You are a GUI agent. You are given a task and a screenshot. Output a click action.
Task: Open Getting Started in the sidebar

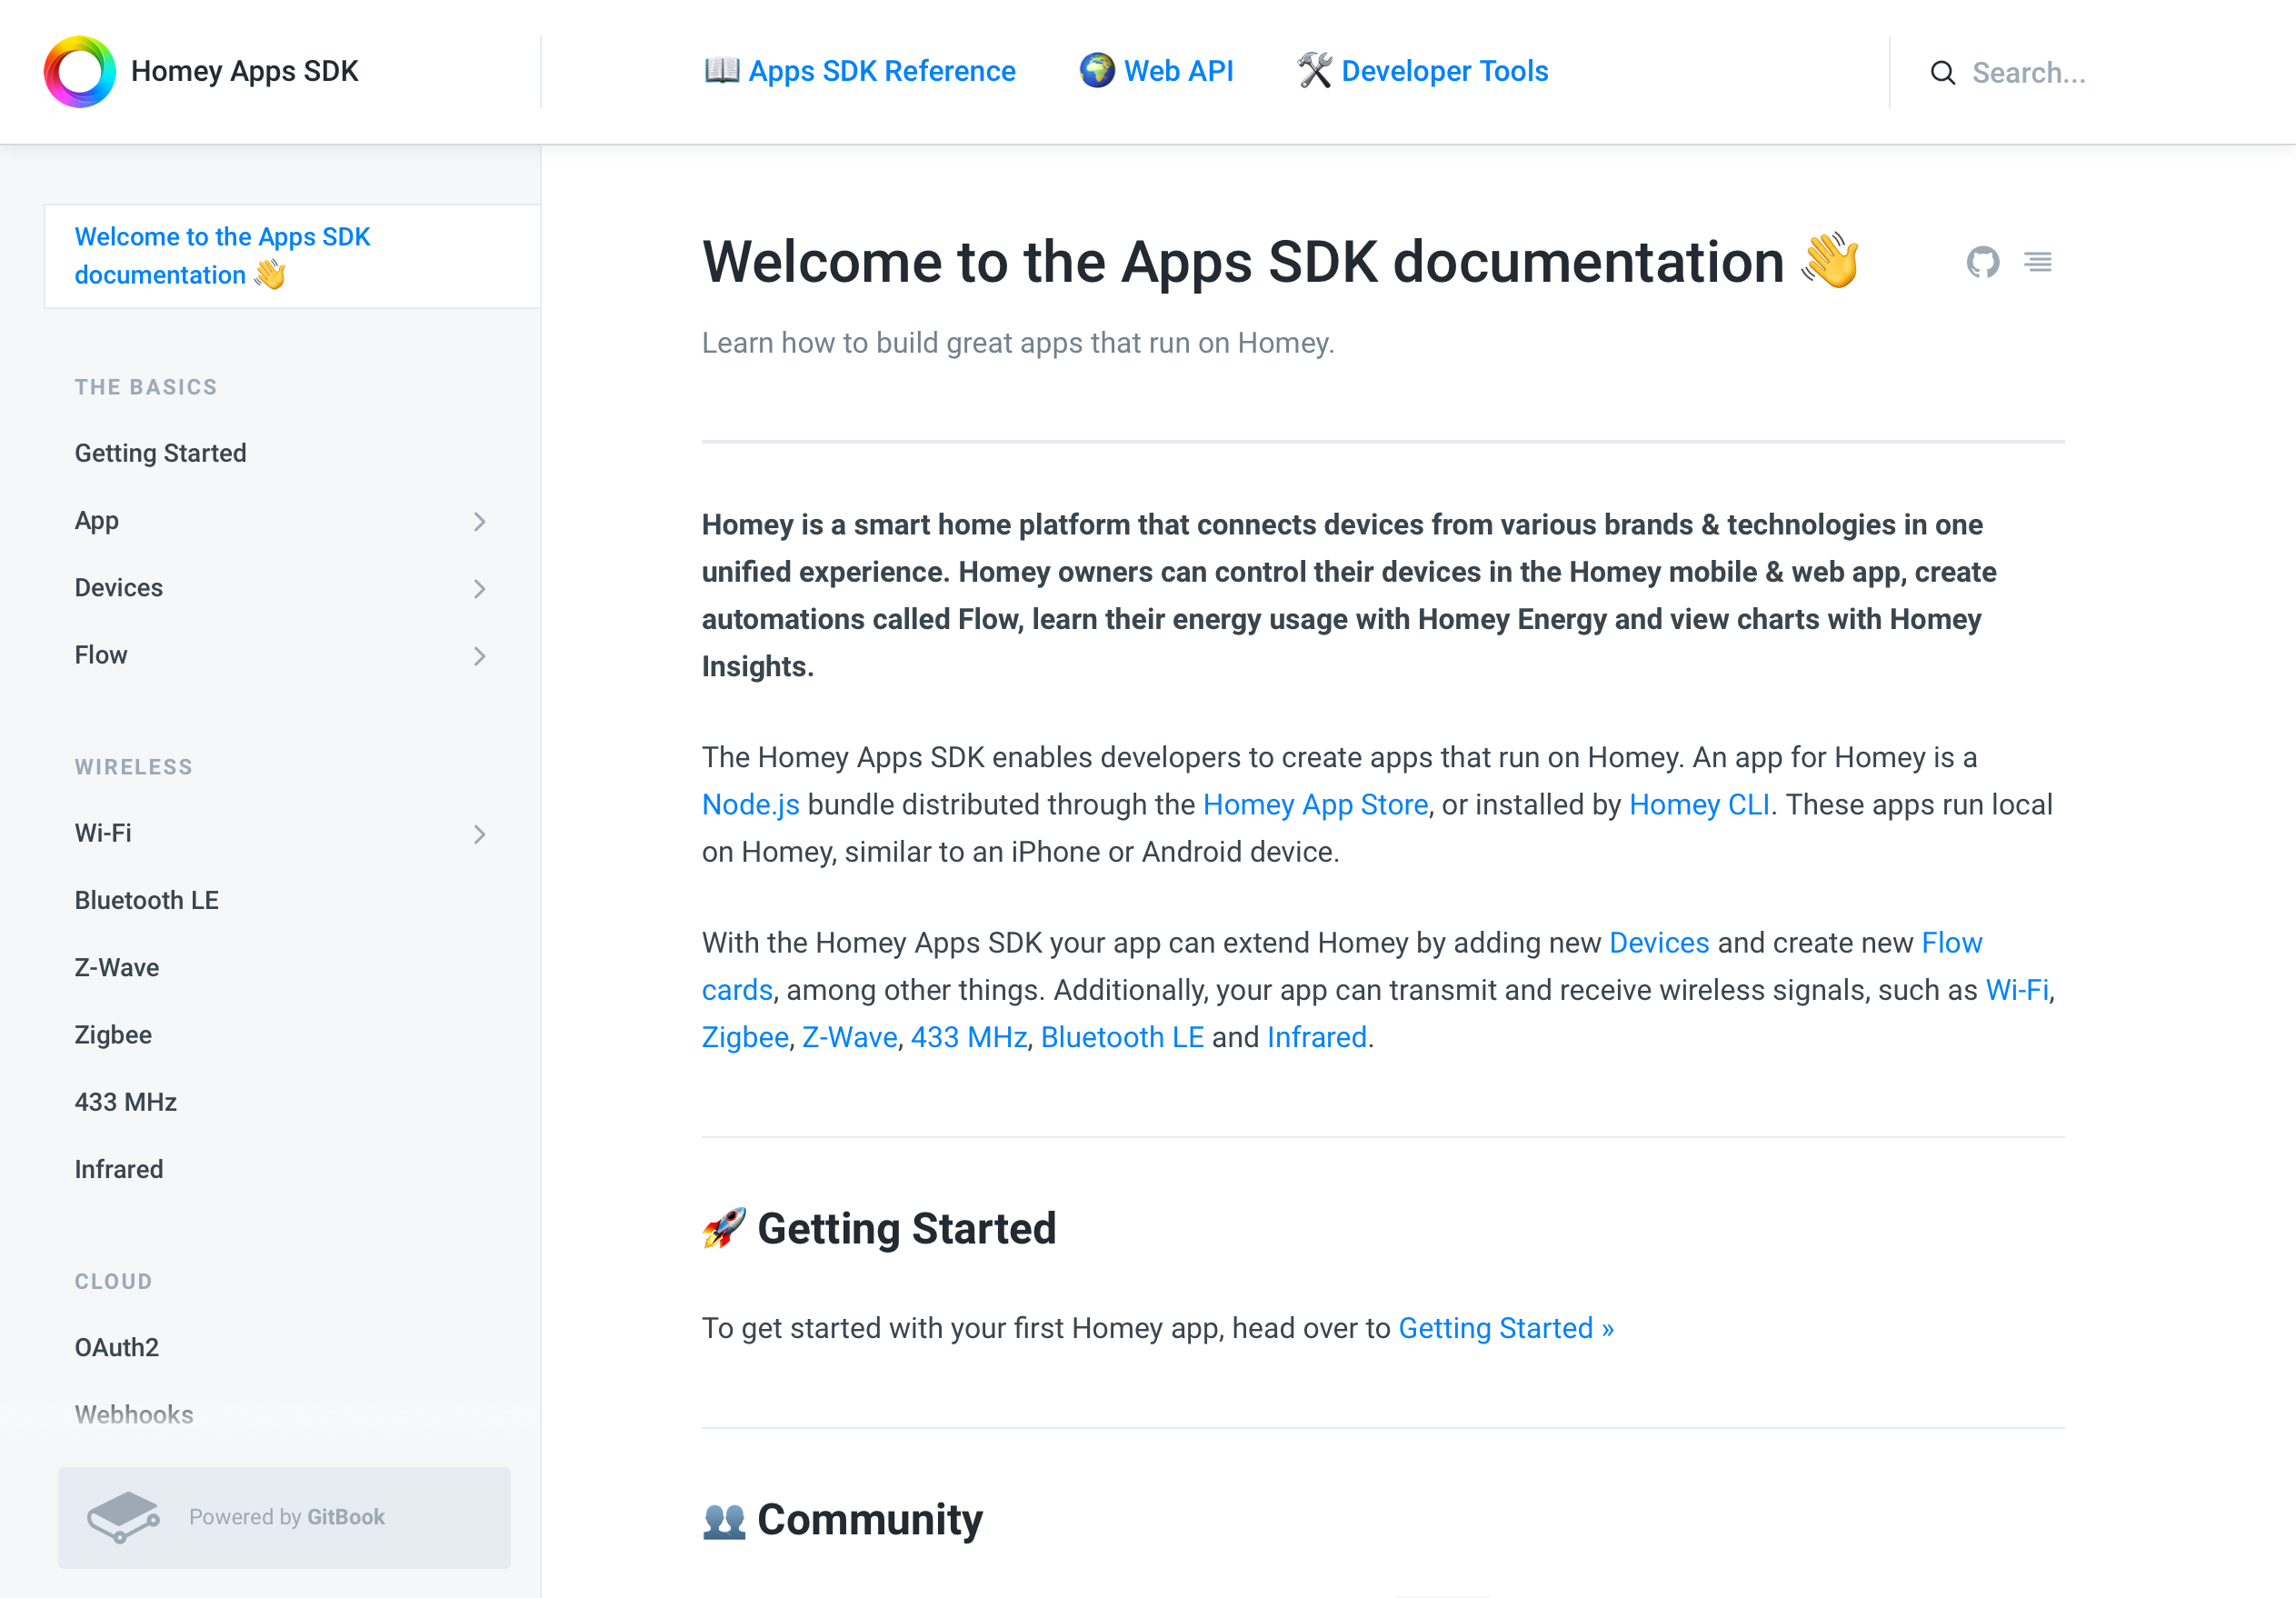coord(160,453)
